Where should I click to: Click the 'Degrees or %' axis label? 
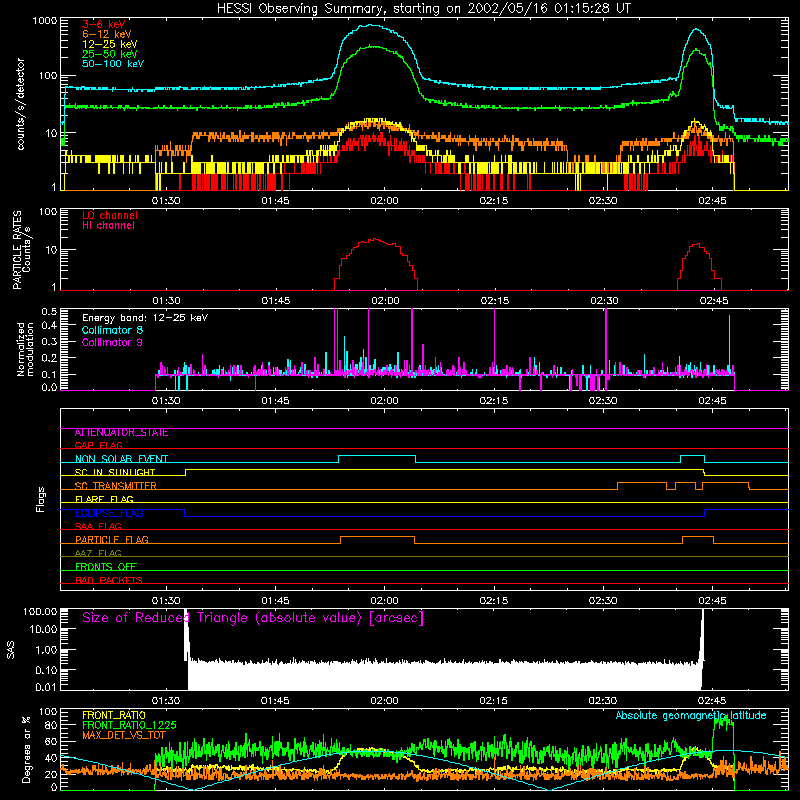click(x=26, y=749)
